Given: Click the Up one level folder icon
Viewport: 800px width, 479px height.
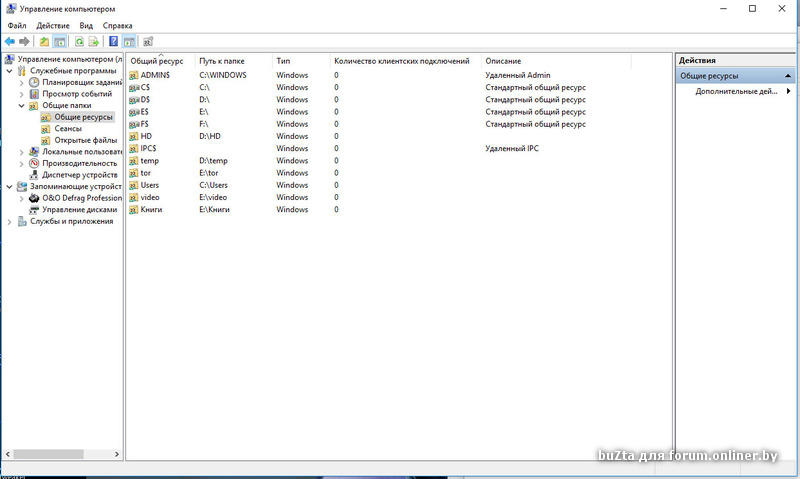Looking at the screenshot, I should pos(44,41).
